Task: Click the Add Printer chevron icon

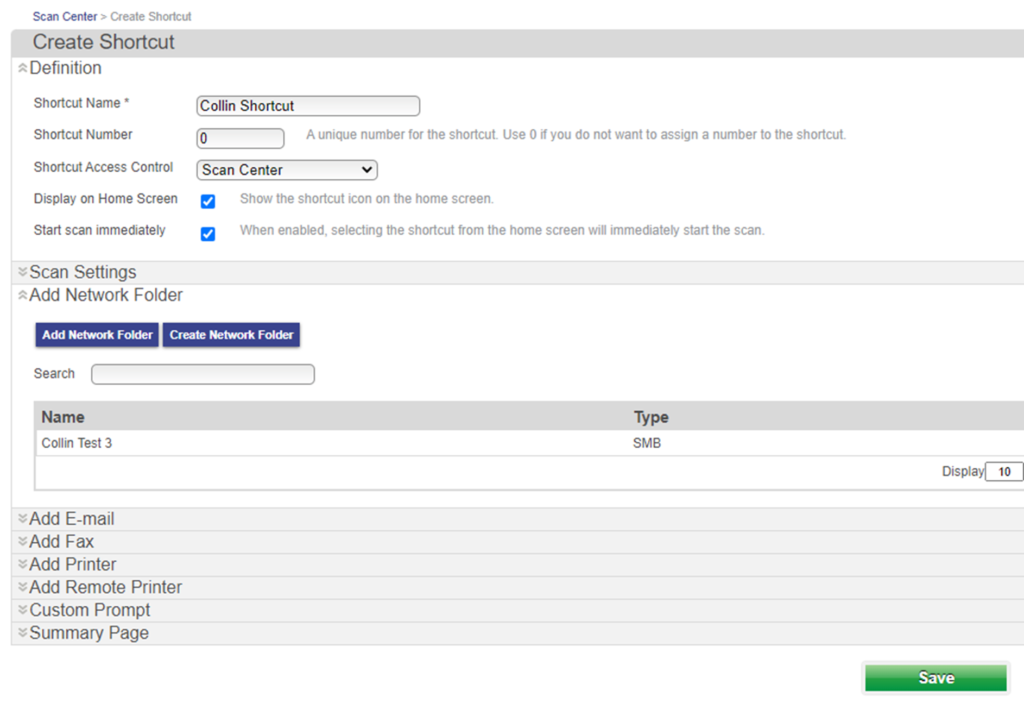Action: (22, 565)
